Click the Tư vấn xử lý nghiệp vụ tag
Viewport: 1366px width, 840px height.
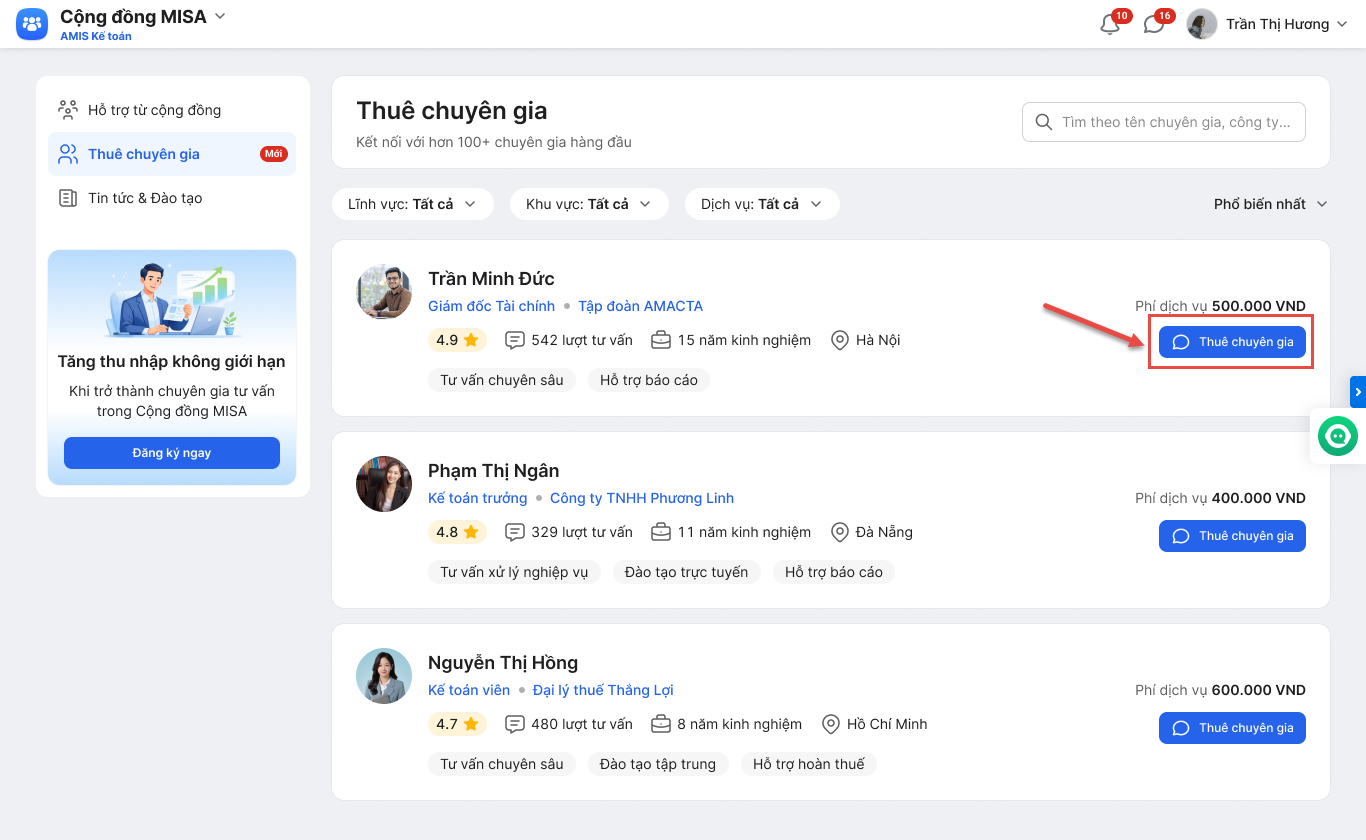514,572
